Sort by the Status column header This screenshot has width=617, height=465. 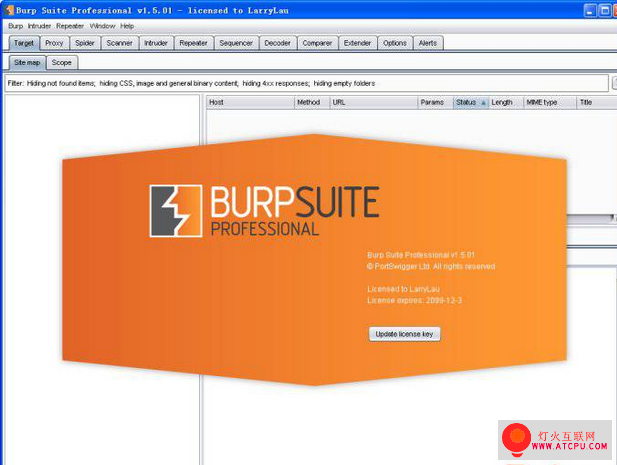point(471,102)
